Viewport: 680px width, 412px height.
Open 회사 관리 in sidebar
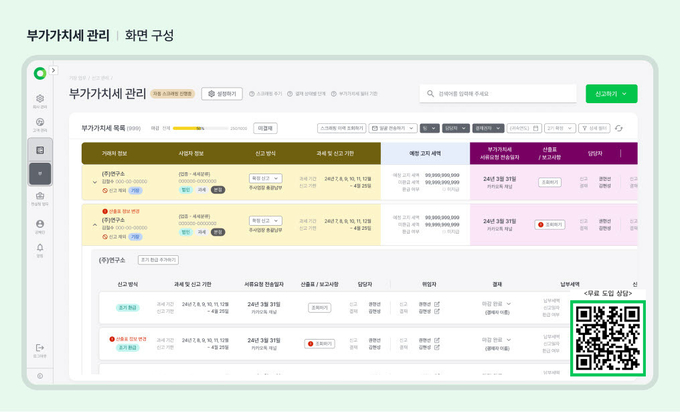coord(40,101)
